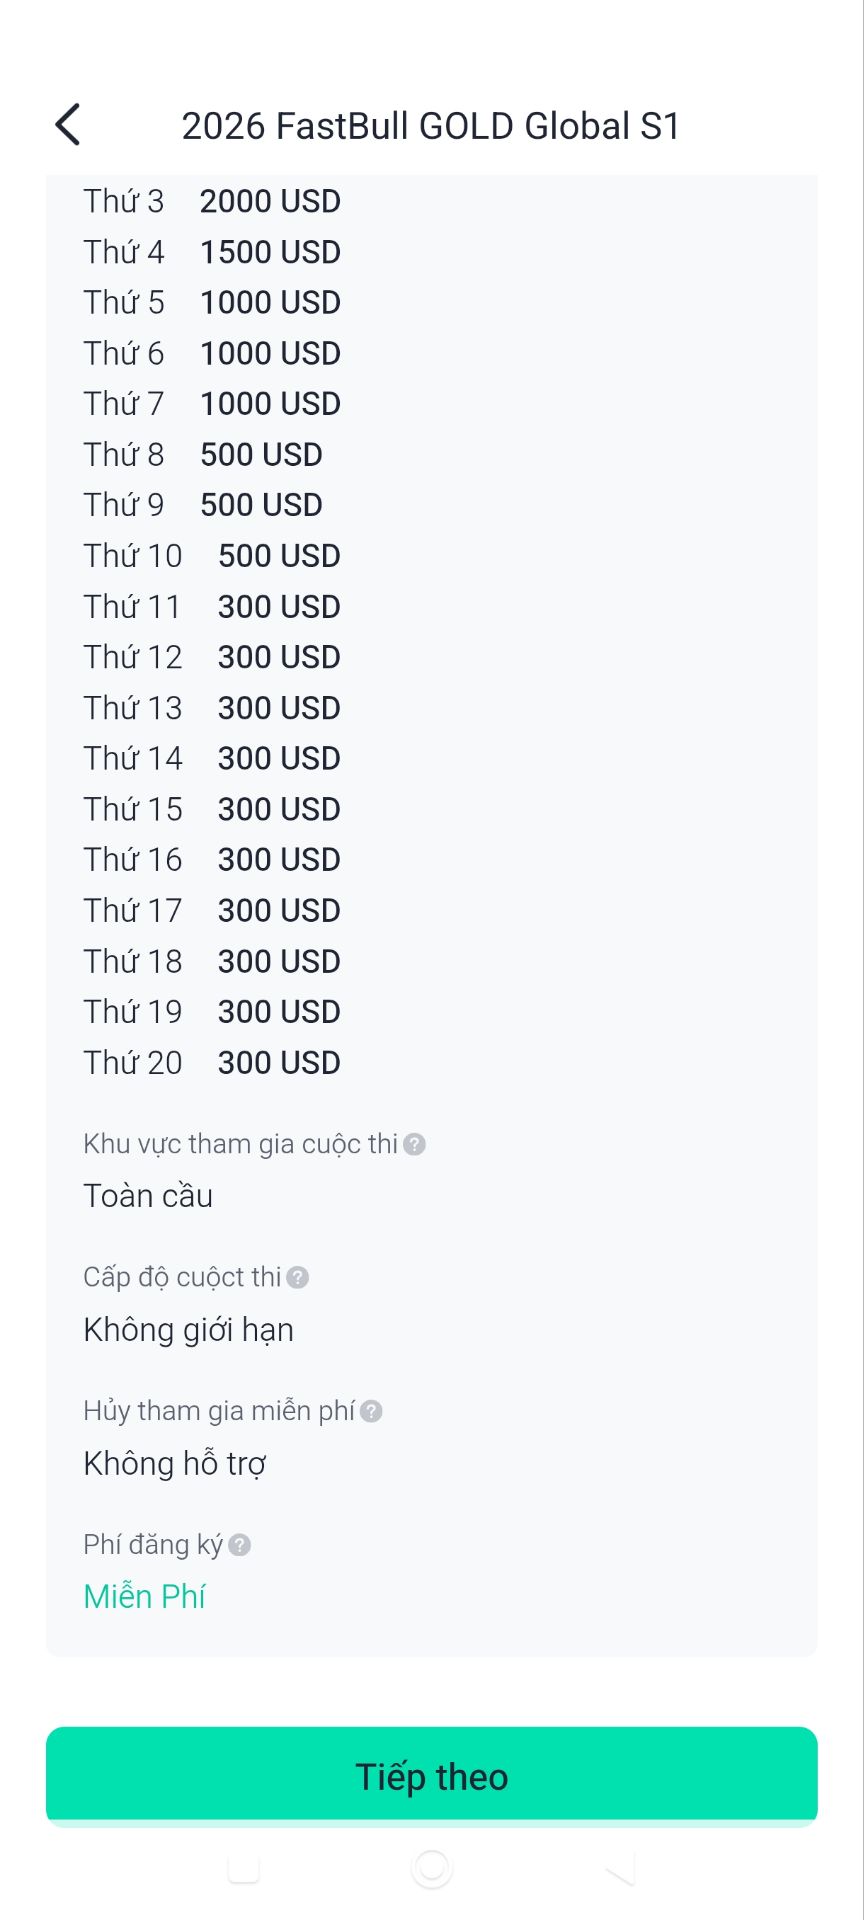Tap the Thứ 20 prize row
The height and width of the screenshot is (1920, 864).
point(212,1062)
